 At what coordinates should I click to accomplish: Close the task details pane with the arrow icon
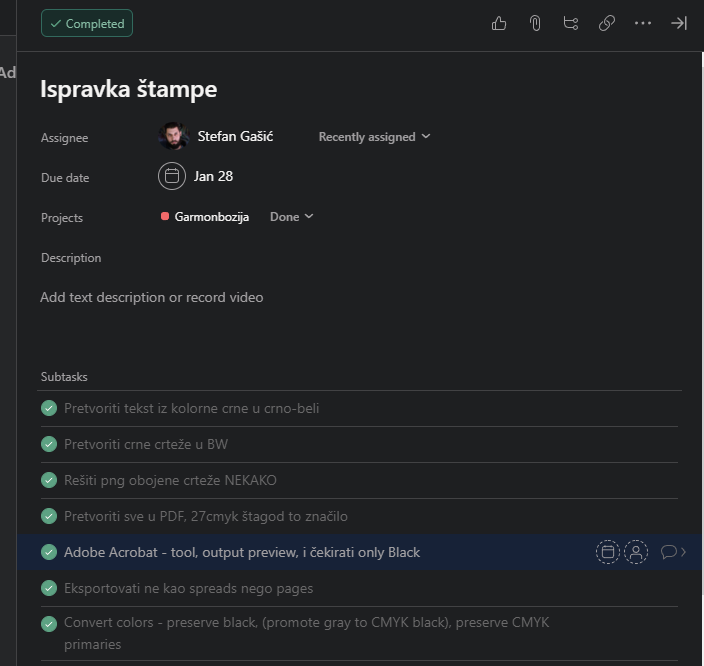point(679,23)
